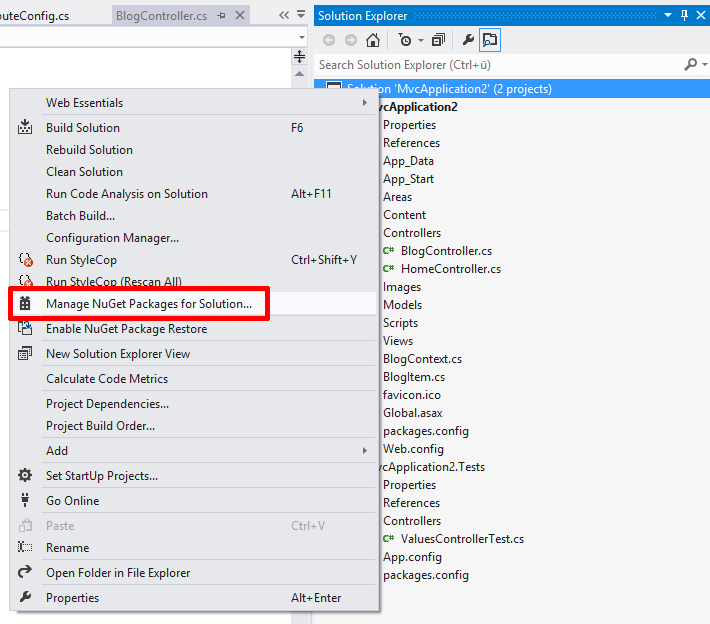Toggle the Preview Selected Items button
The width and height of the screenshot is (710, 624).
490,40
